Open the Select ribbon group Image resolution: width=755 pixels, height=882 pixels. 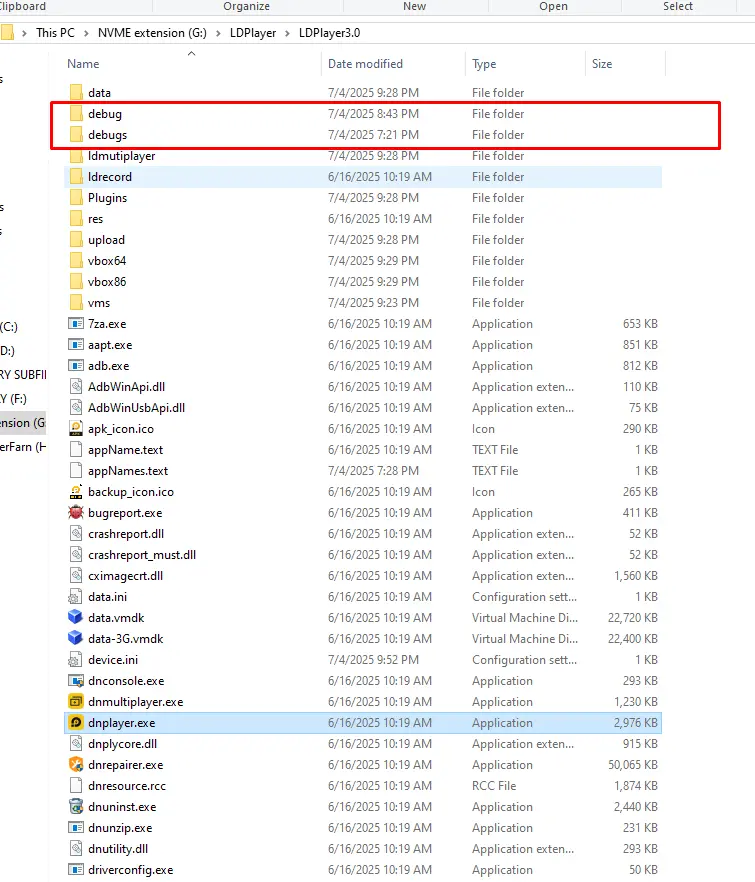tap(678, 6)
